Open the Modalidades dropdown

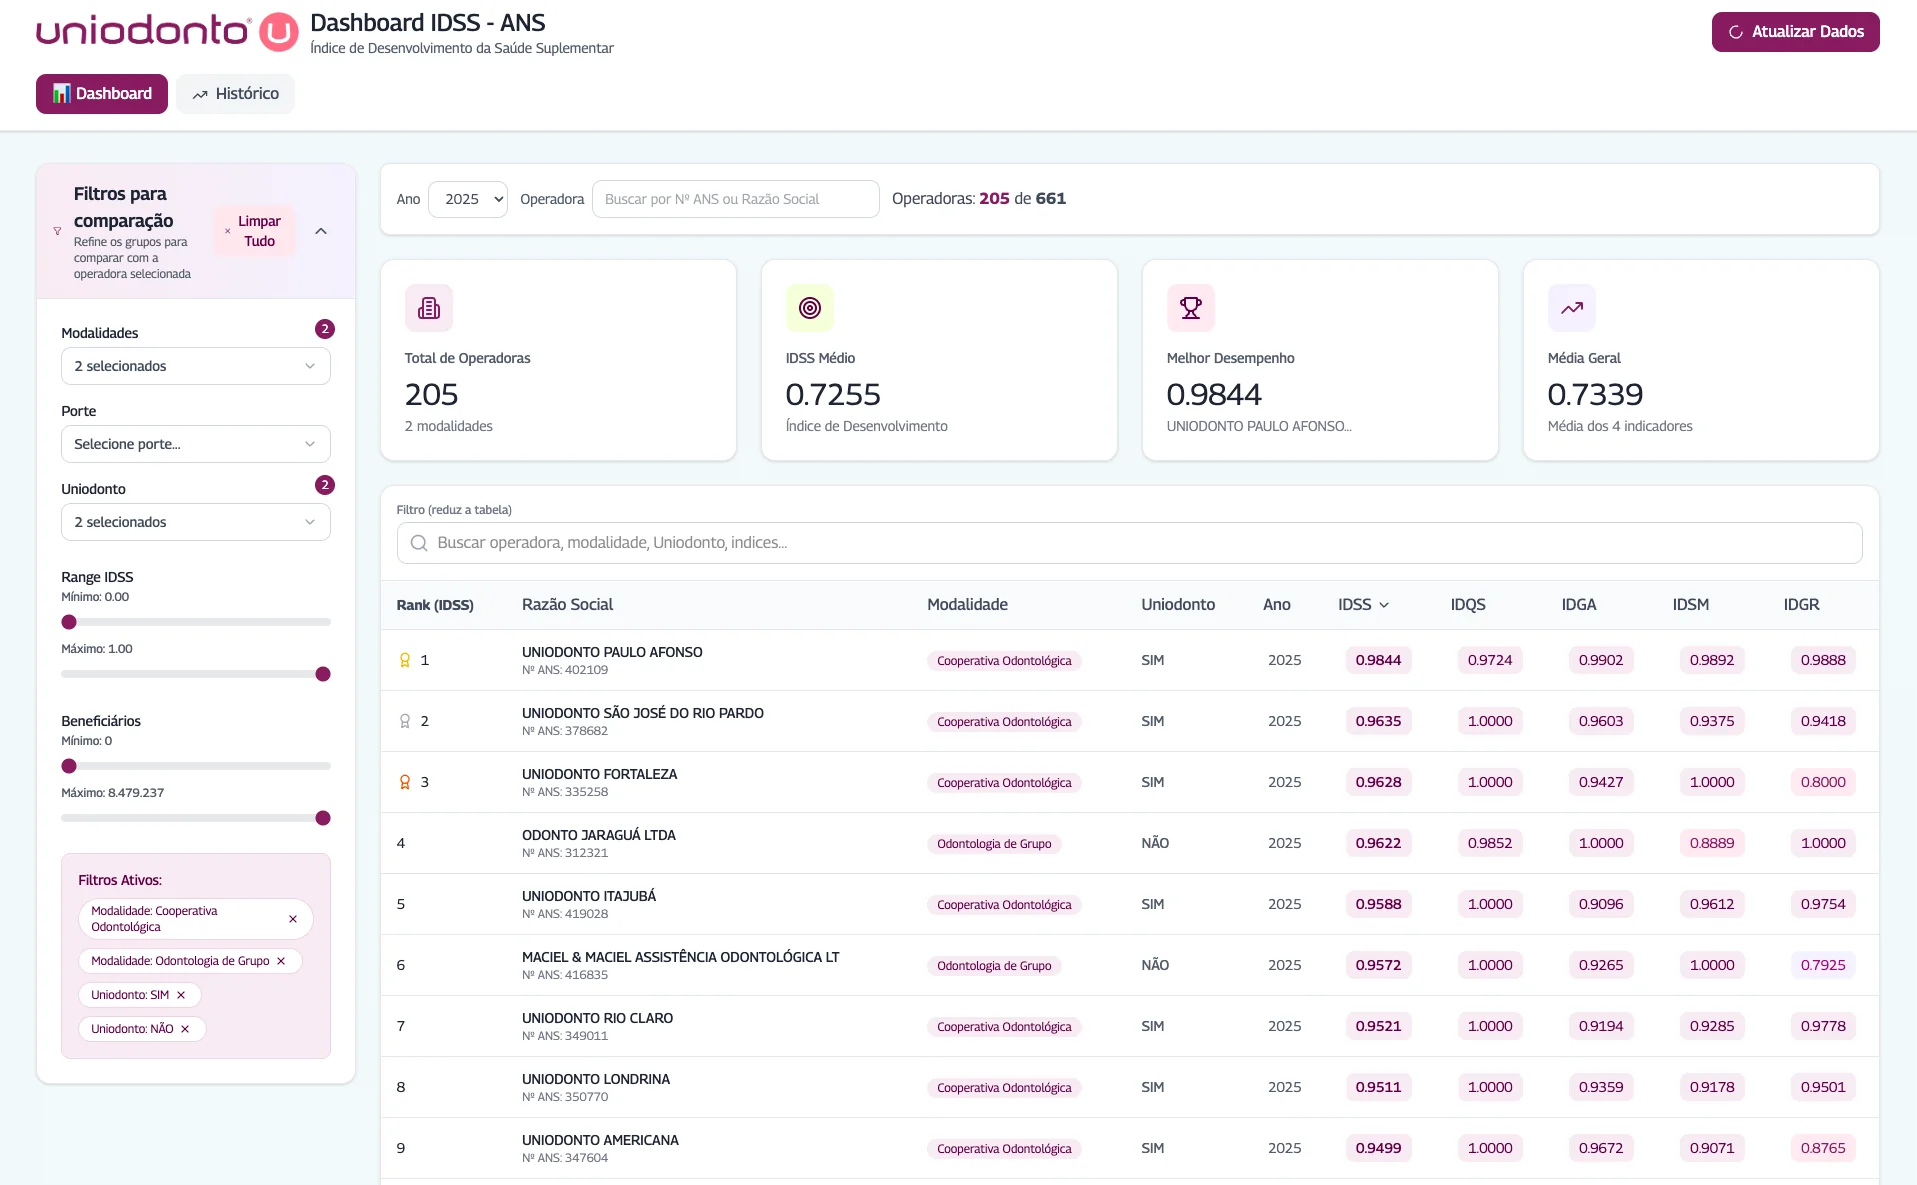[196, 366]
